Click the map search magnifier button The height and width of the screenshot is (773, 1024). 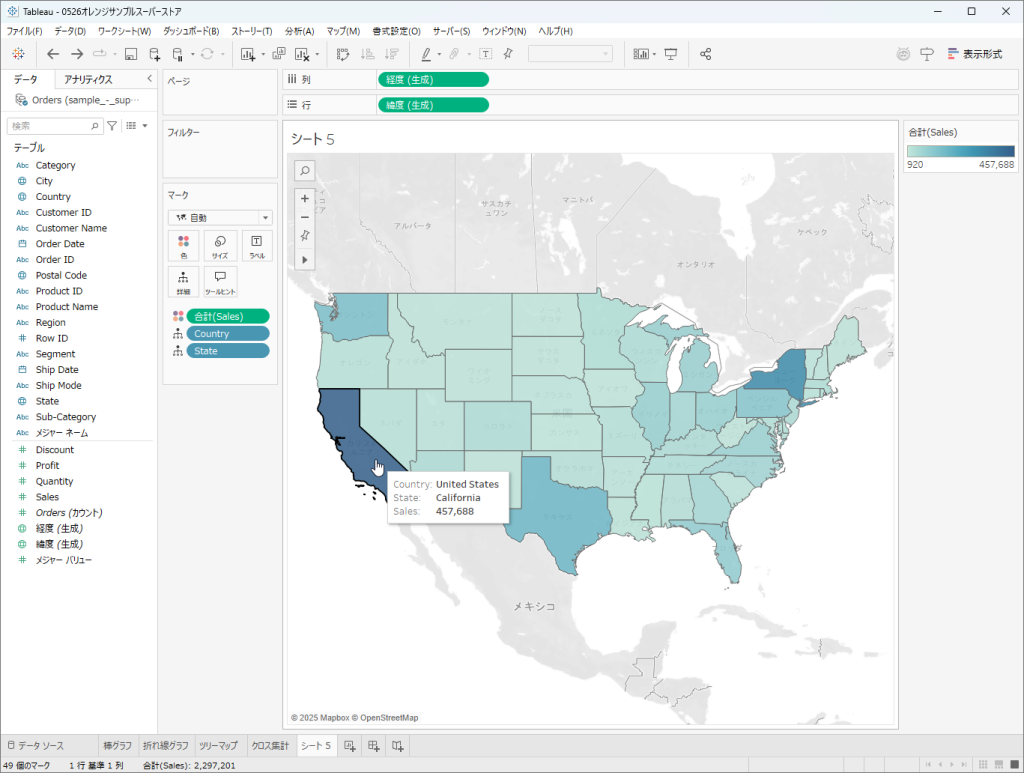(305, 171)
